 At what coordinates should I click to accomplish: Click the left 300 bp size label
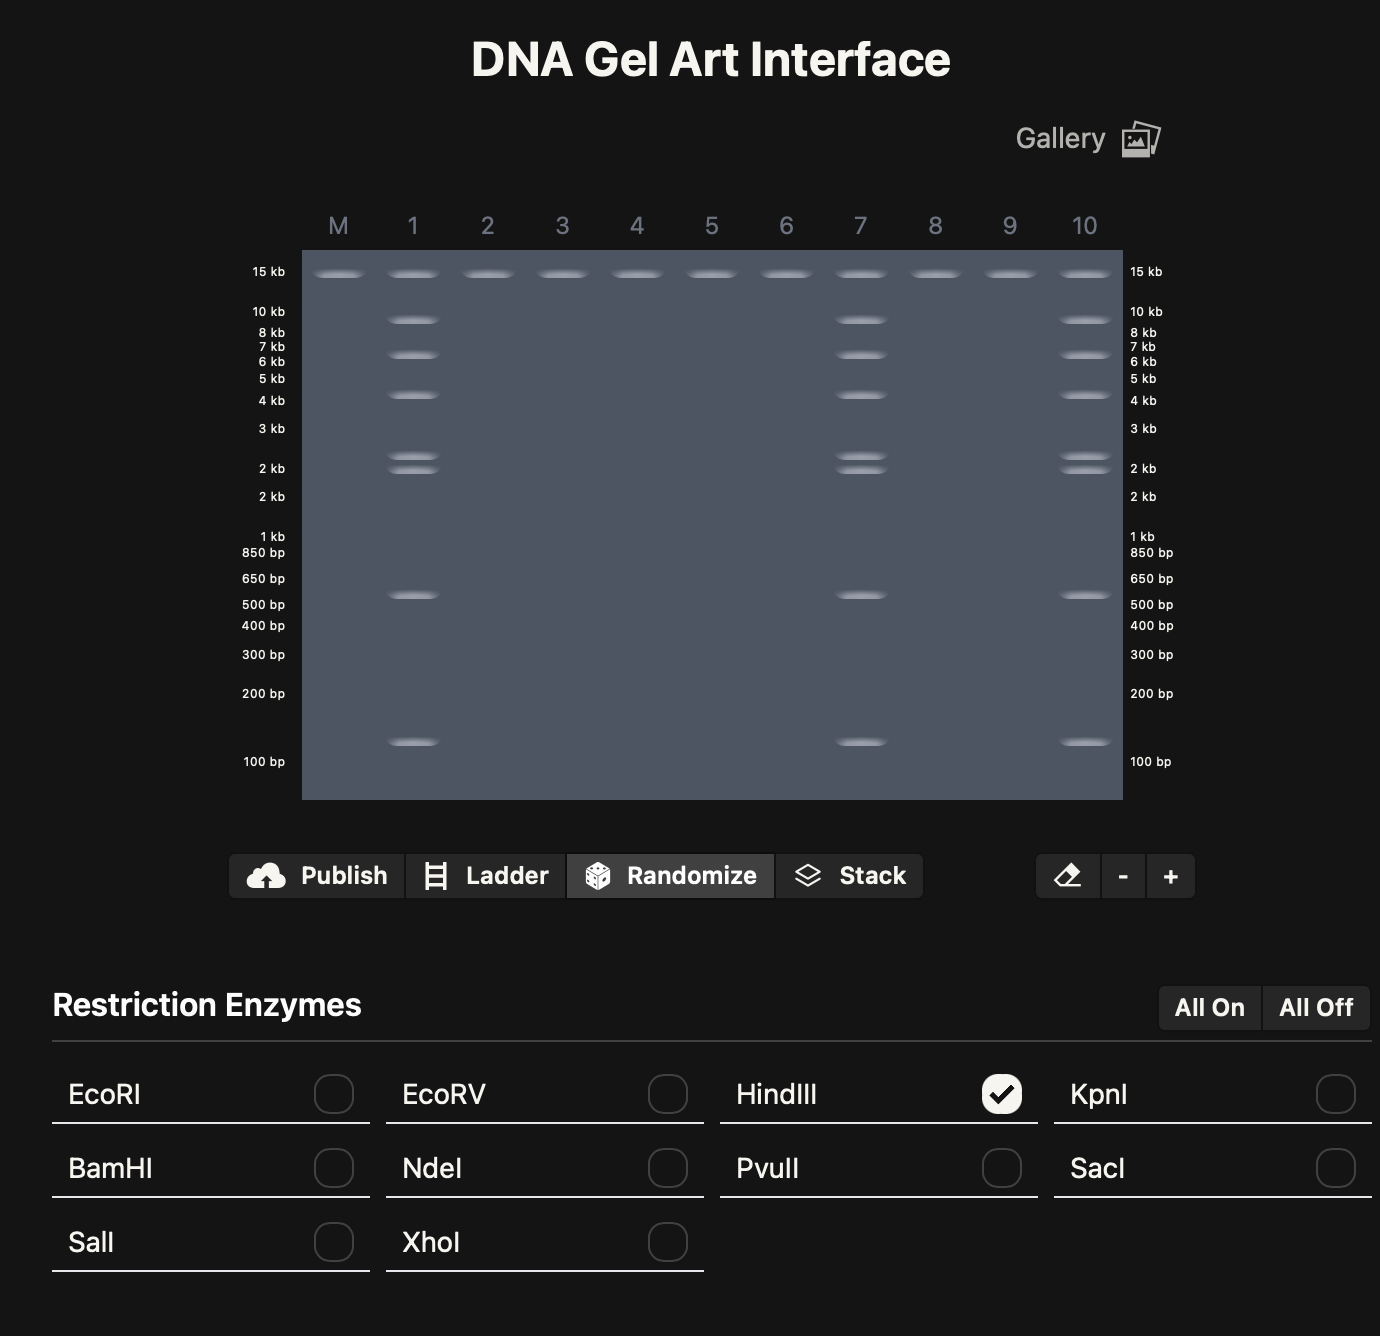[x=263, y=655]
